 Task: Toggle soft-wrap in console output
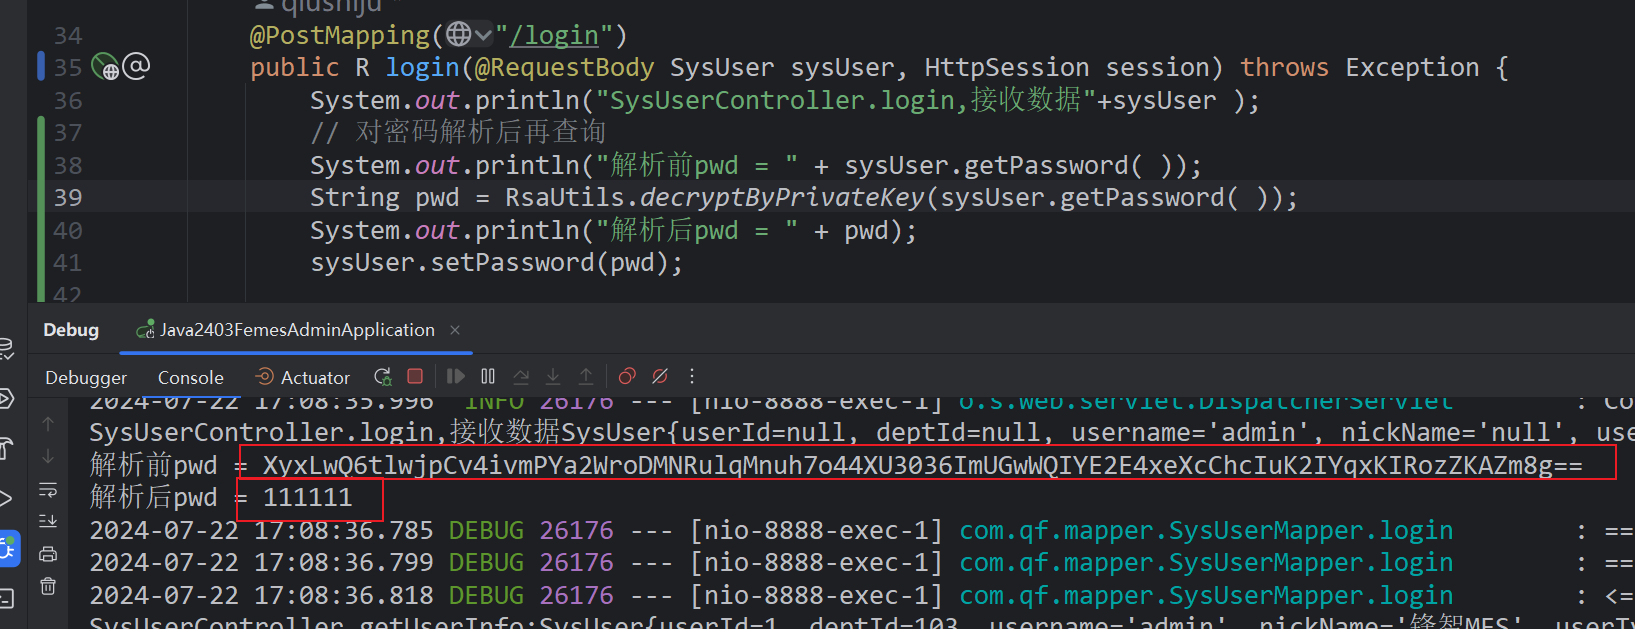48,489
